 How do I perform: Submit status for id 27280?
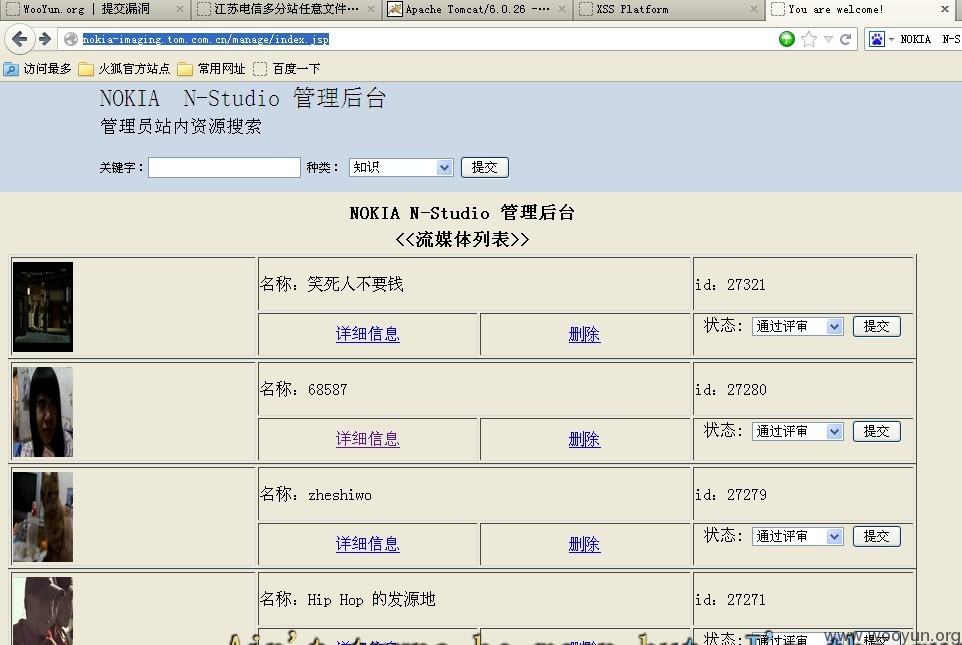pyautogui.click(x=877, y=431)
